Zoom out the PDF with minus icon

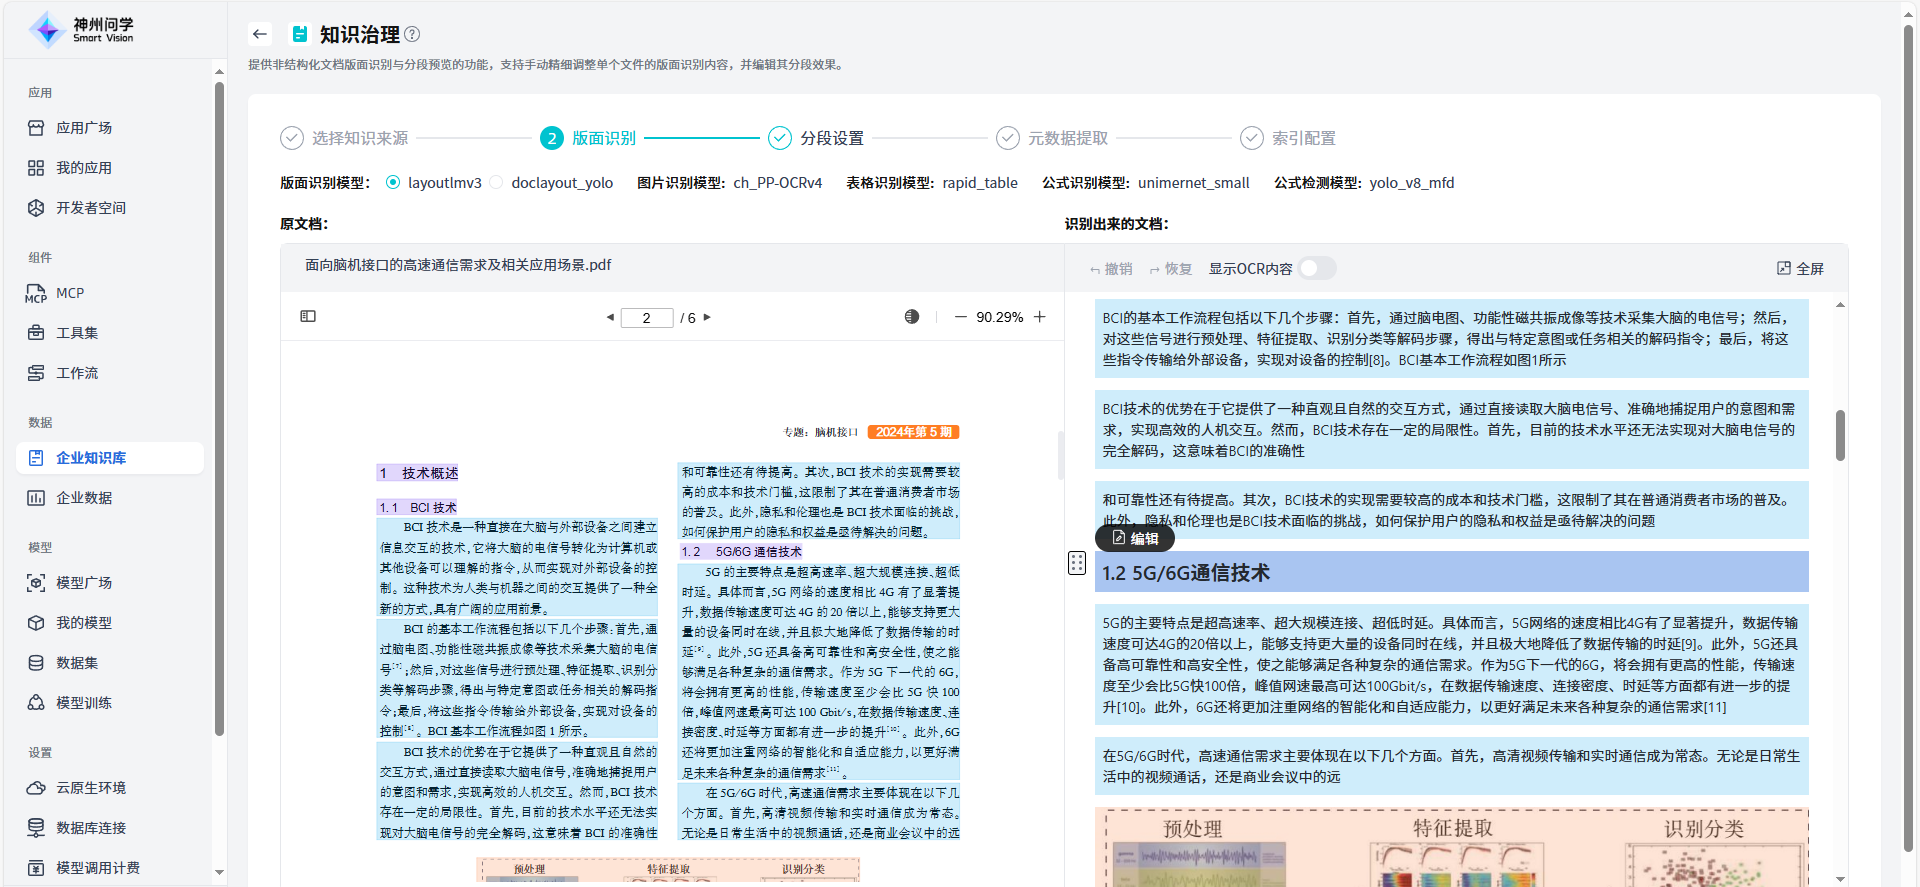pyautogui.click(x=960, y=317)
